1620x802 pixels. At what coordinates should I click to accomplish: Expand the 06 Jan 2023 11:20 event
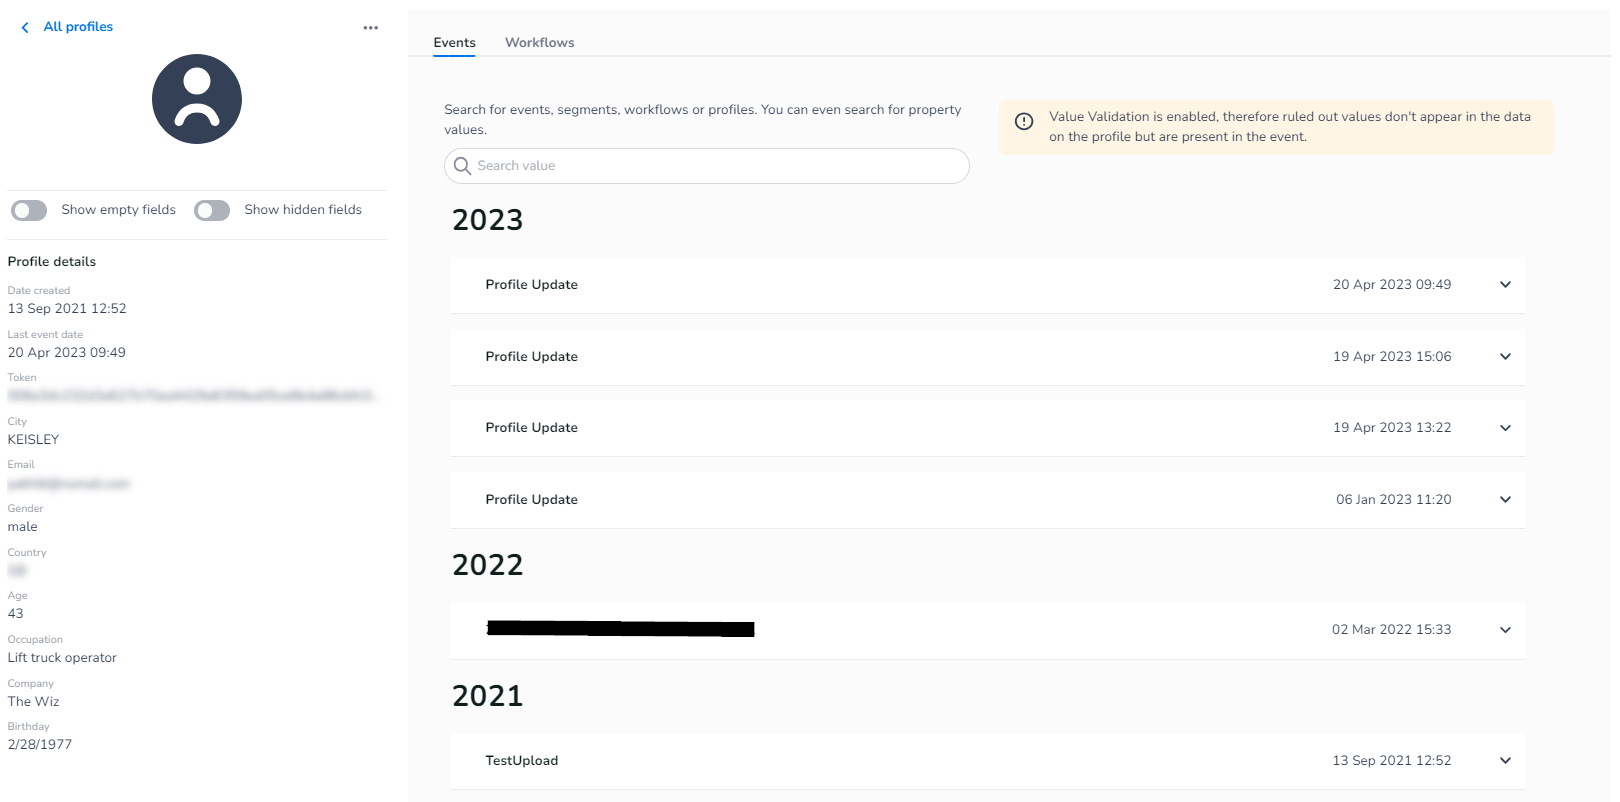click(1504, 500)
